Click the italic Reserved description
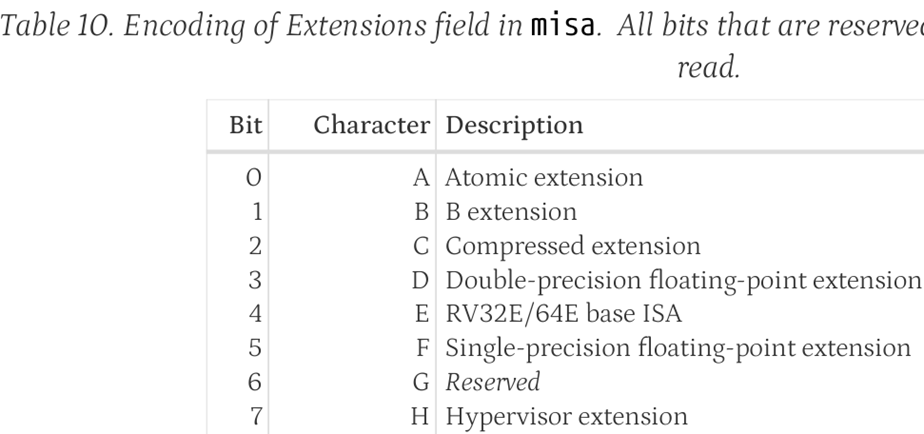The width and height of the screenshot is (924, 434). 493,382
